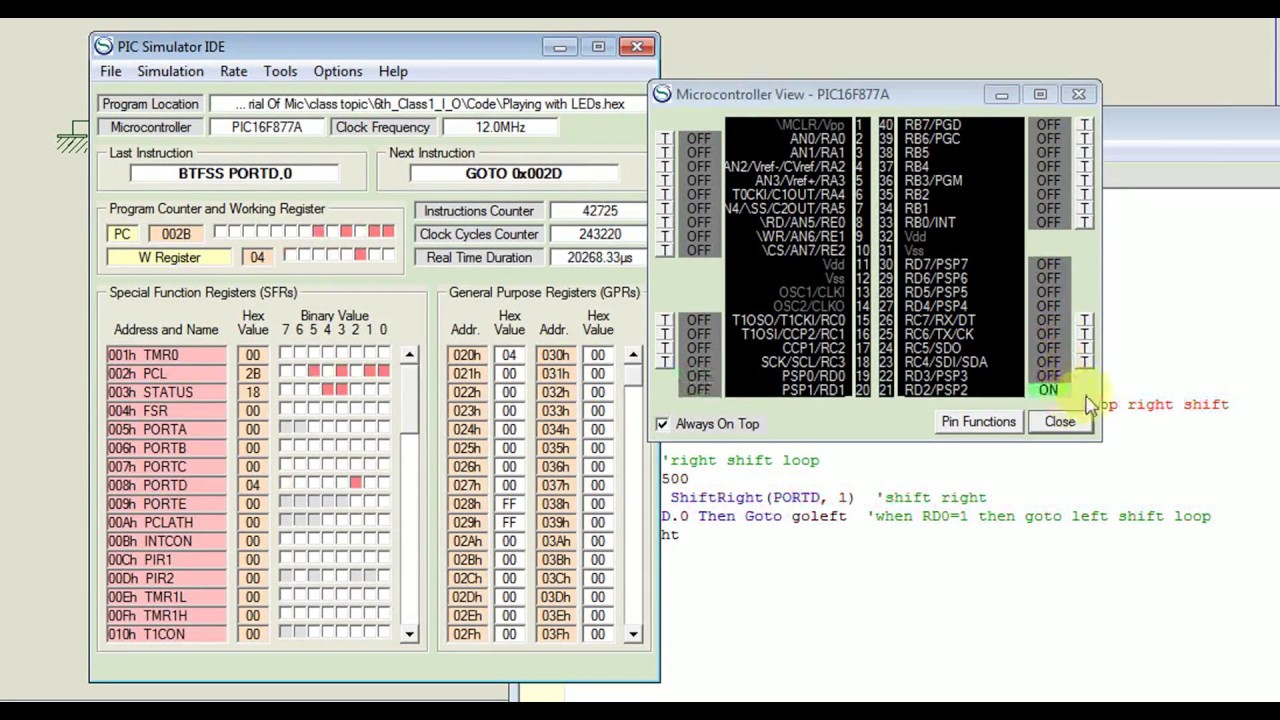The width and height of the screenshot is (1280, 720).
Task: Click the Last Instruction BTFSS PORTD,0
Action: pos(235,173)
